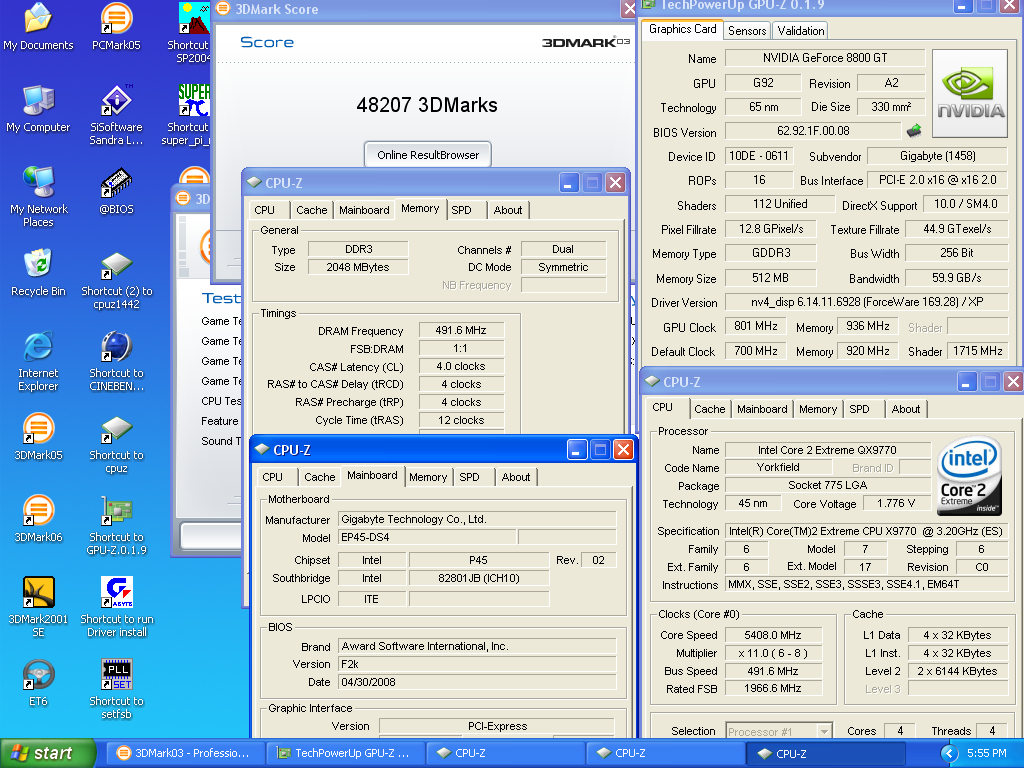The width and height of the screenshot is (1024, 768).
Task: Click the Shortcut to cpuz desktop icon
Action: click(x=116, y=444)
